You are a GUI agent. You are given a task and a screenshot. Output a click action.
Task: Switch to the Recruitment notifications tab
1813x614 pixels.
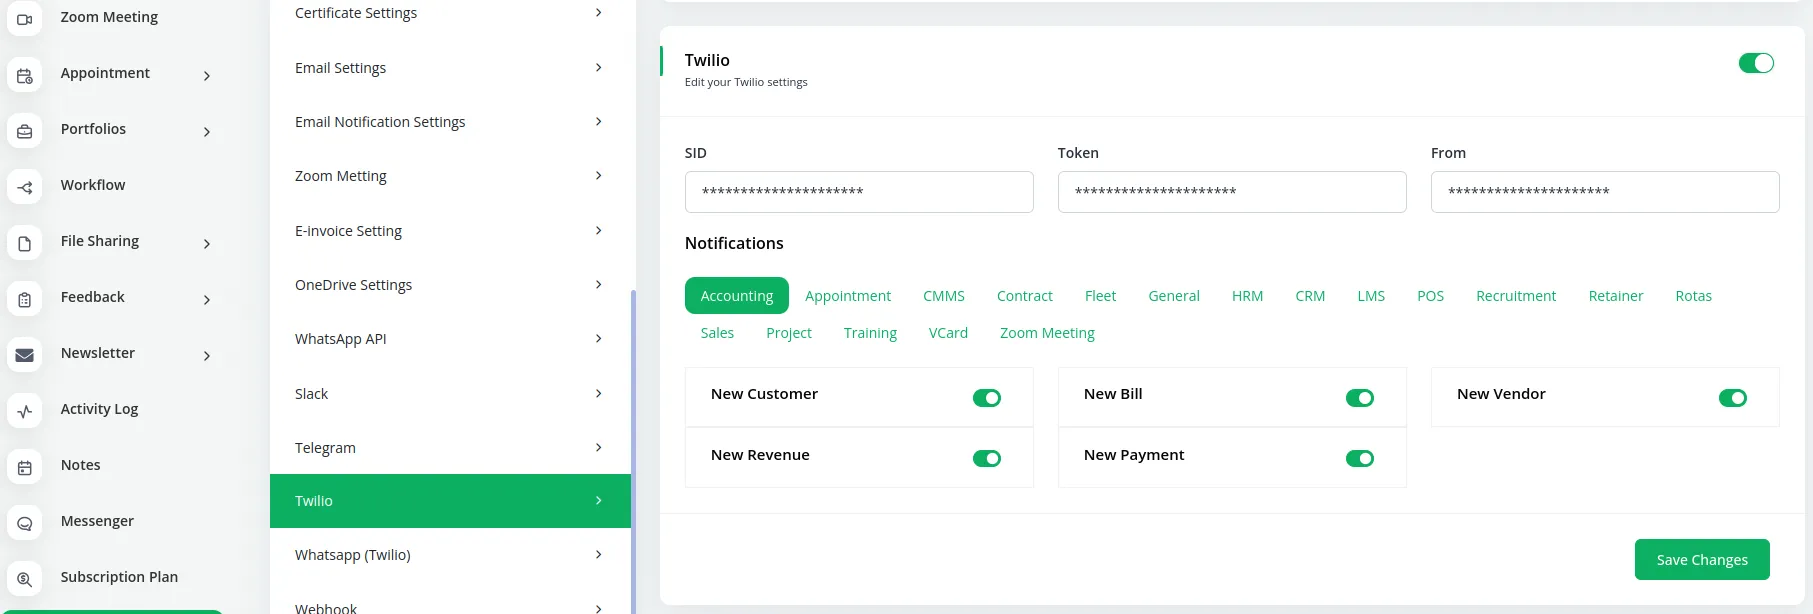[x=1515, y=296]
